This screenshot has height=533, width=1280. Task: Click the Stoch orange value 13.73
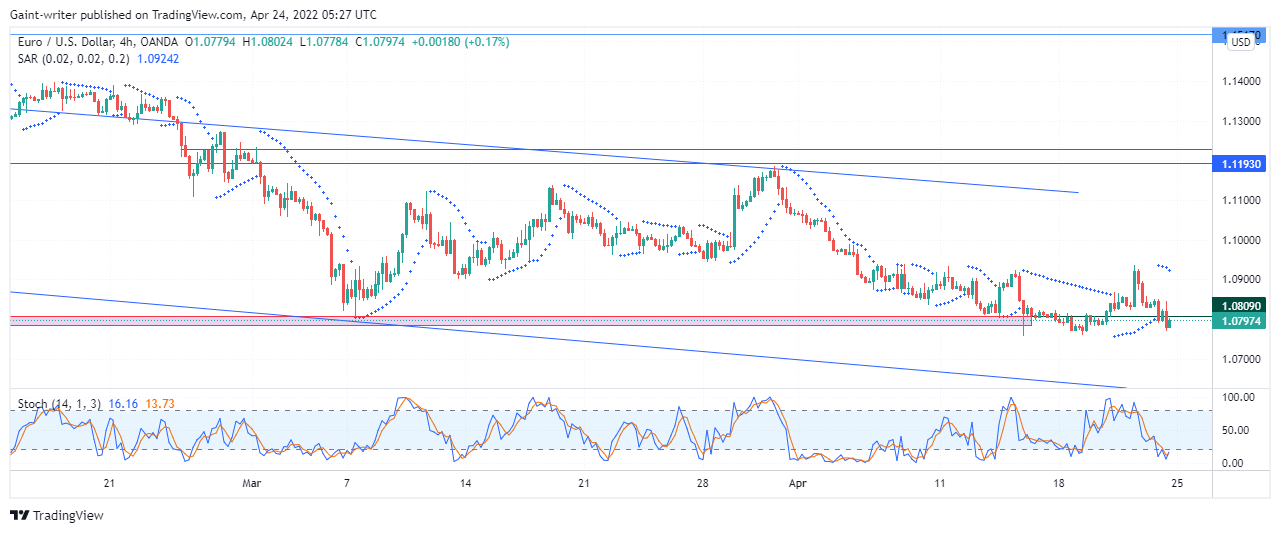[160, 404]
